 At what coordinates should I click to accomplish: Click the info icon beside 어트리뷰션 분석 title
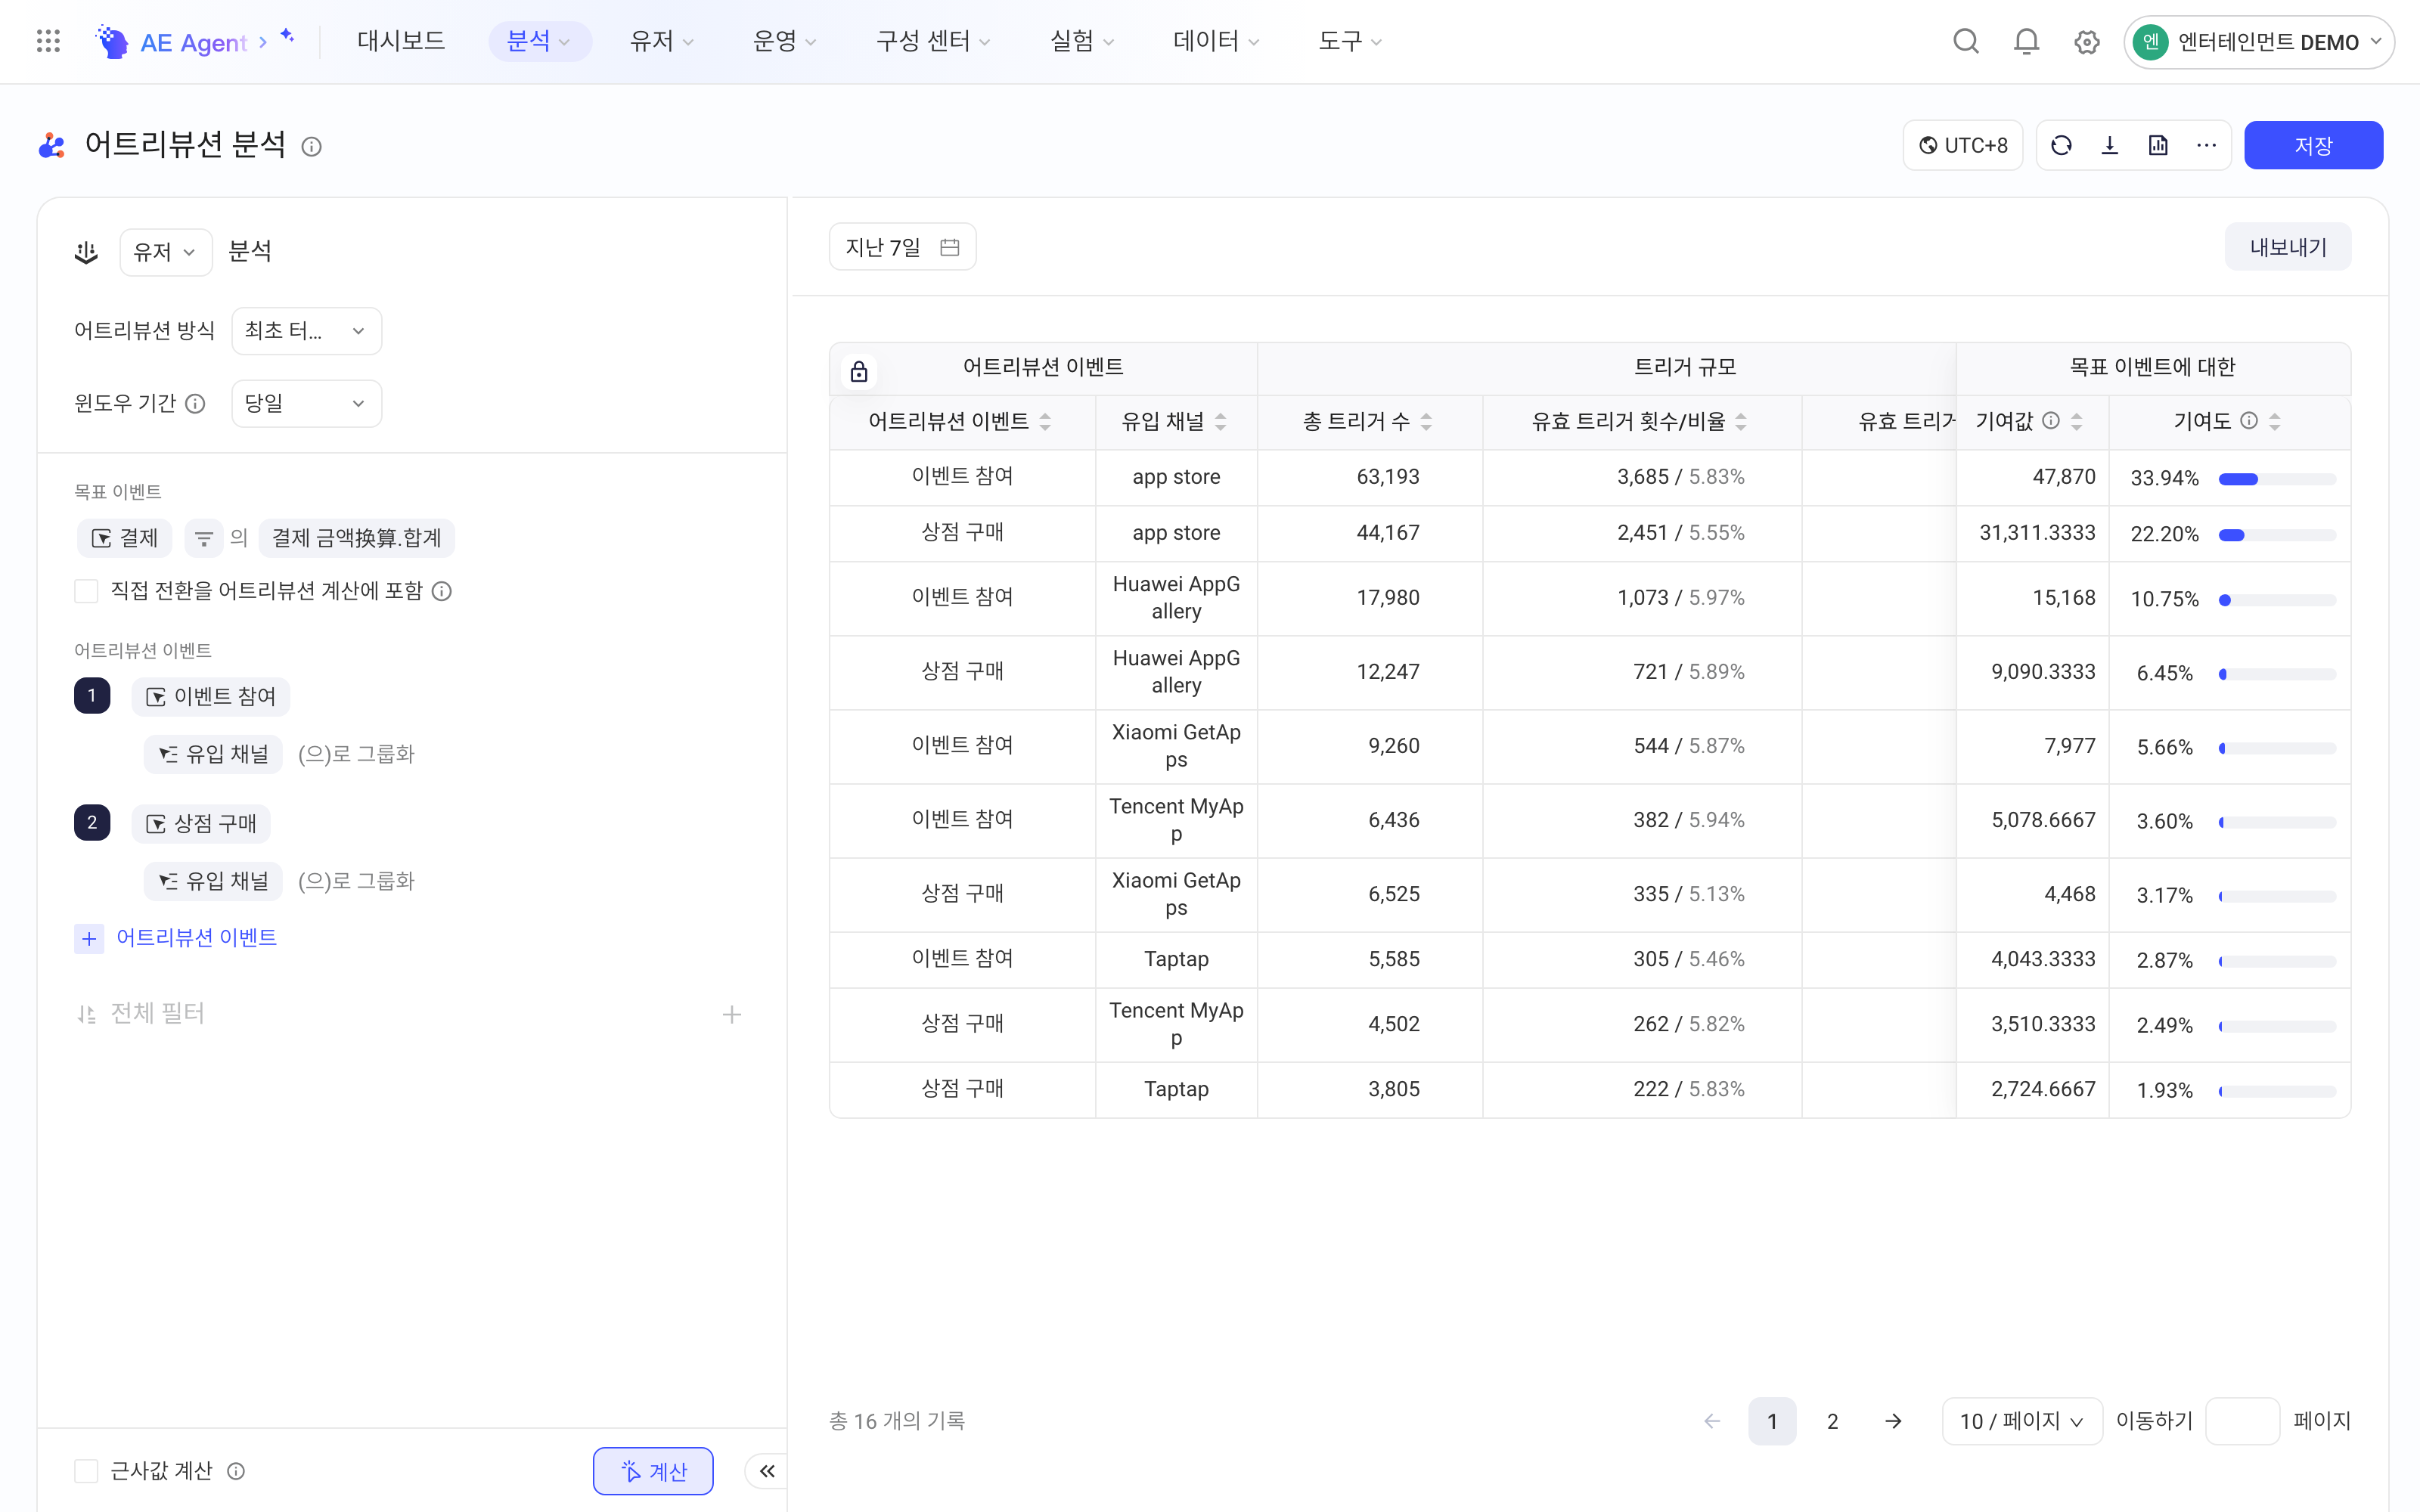click(x=311, y=146)
